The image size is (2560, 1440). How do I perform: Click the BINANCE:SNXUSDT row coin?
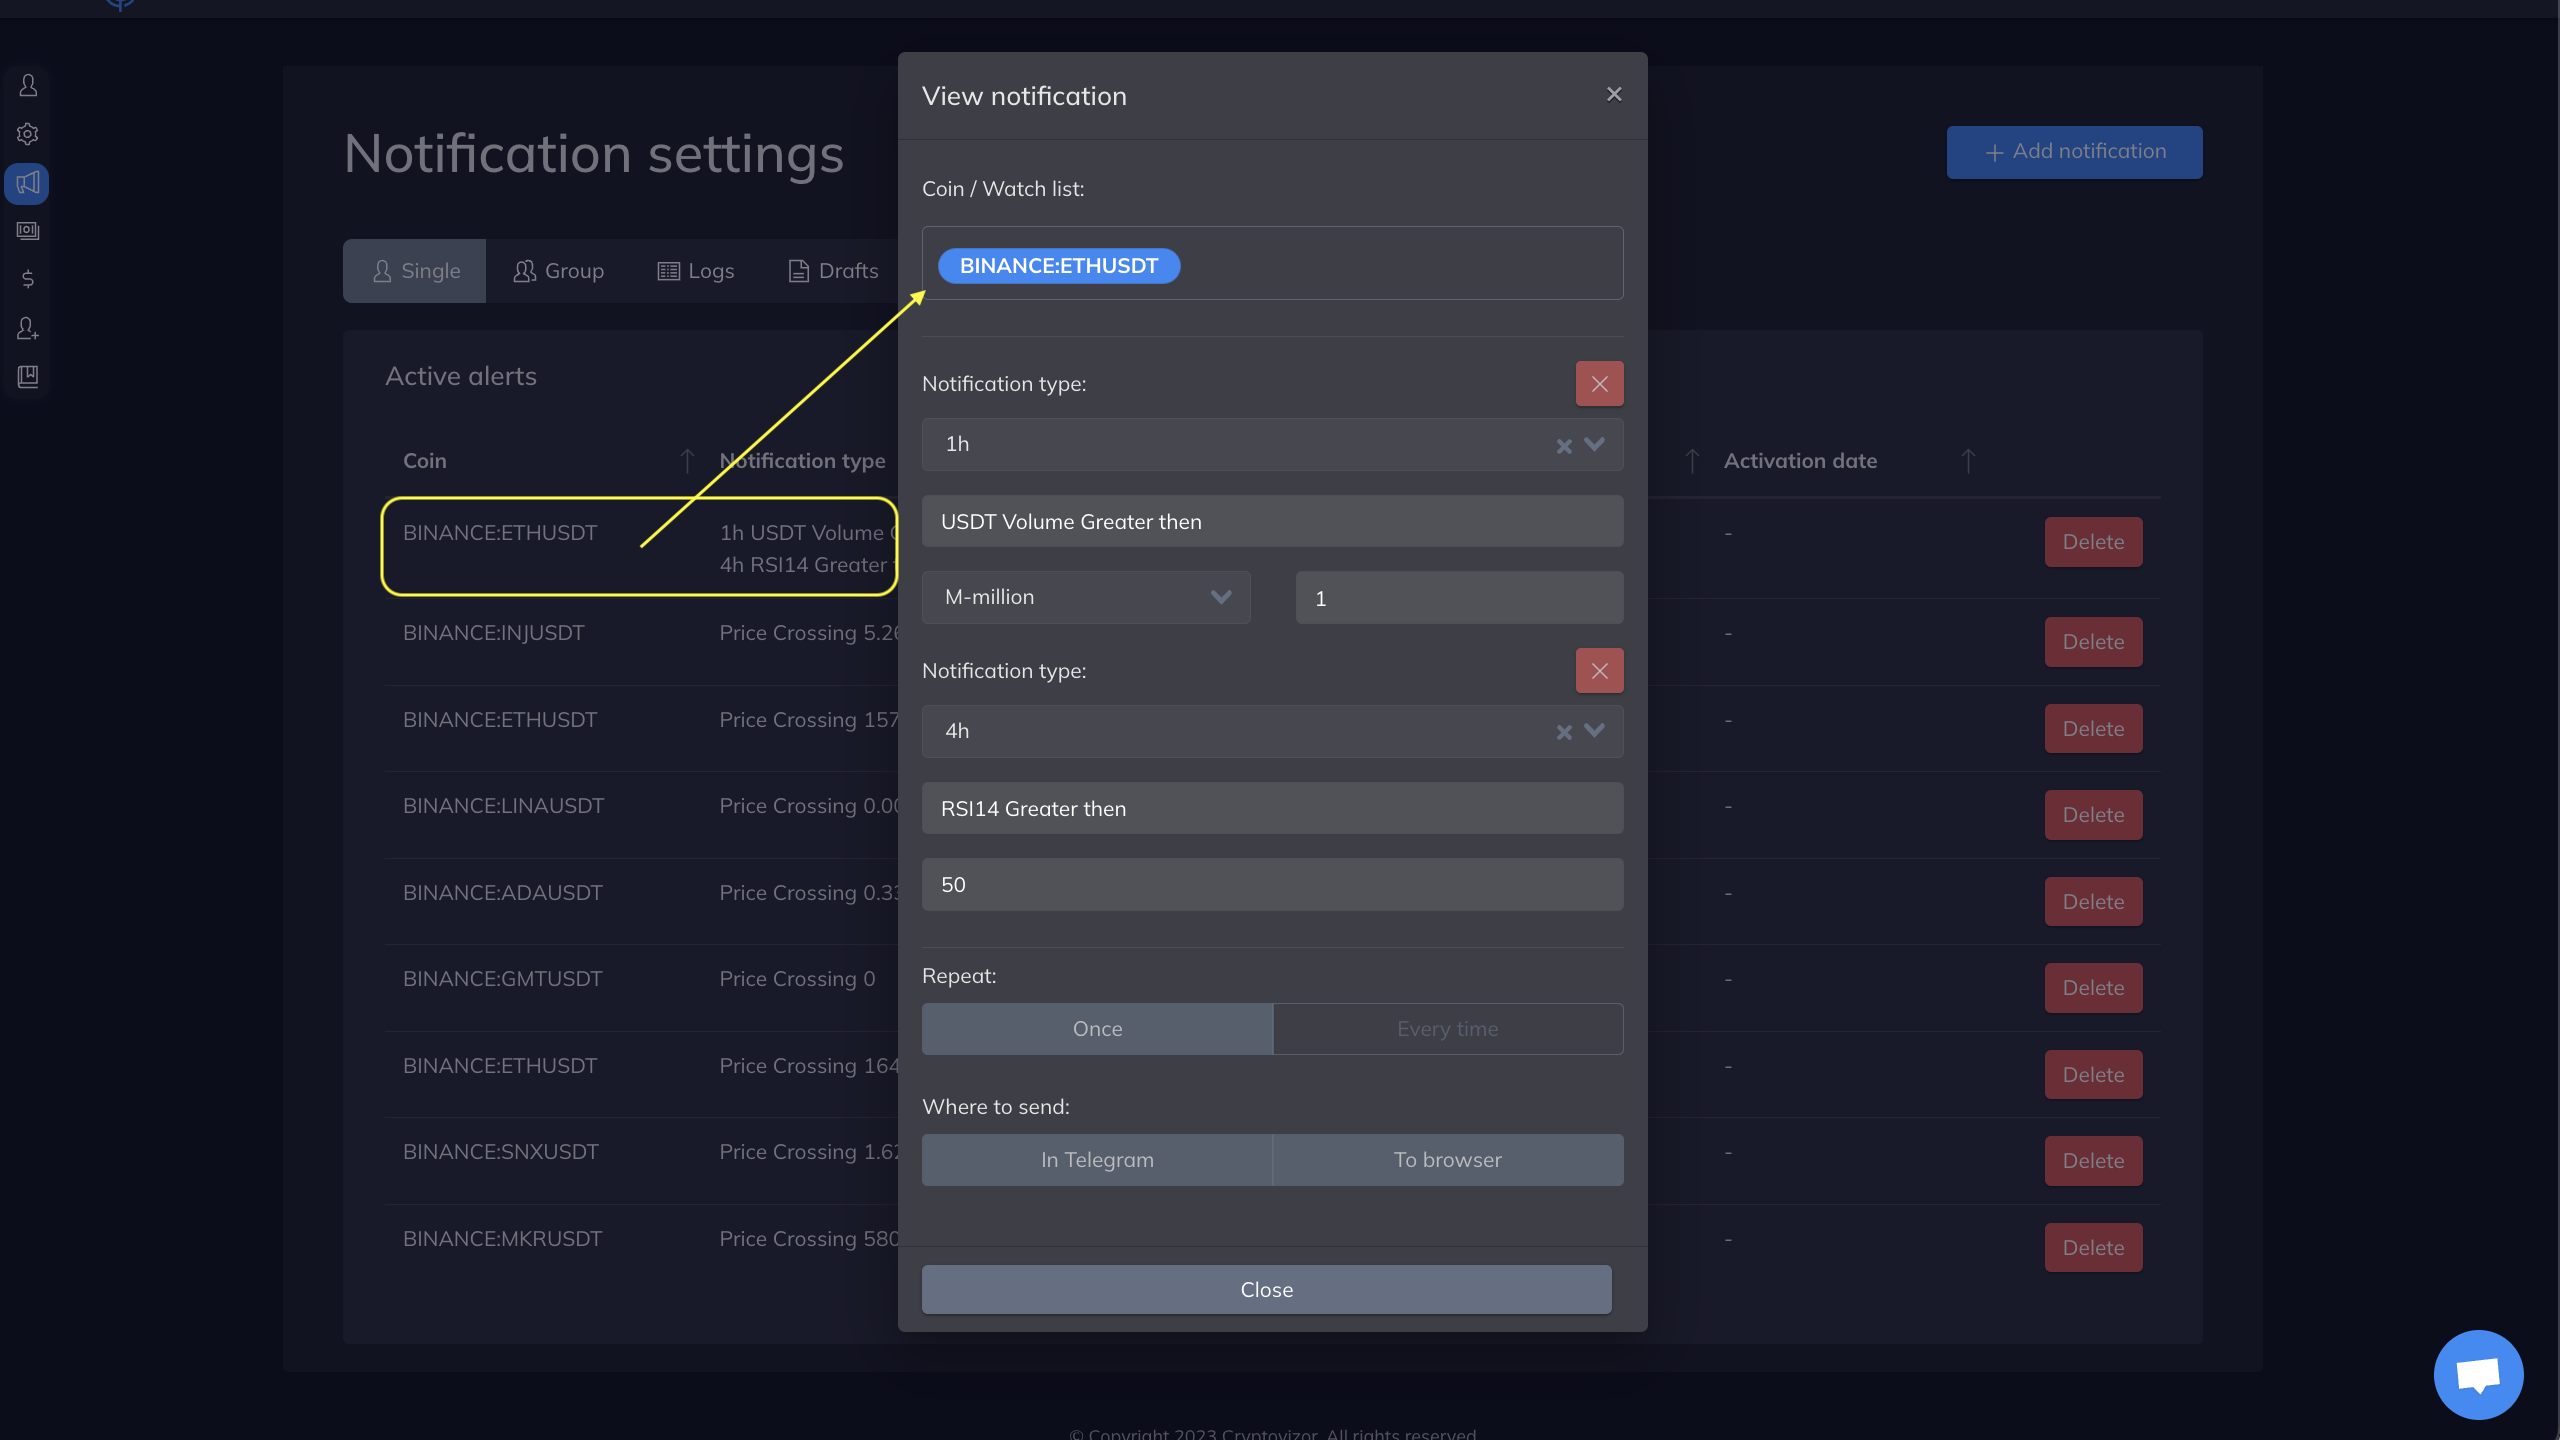(x=500, y=1152)
